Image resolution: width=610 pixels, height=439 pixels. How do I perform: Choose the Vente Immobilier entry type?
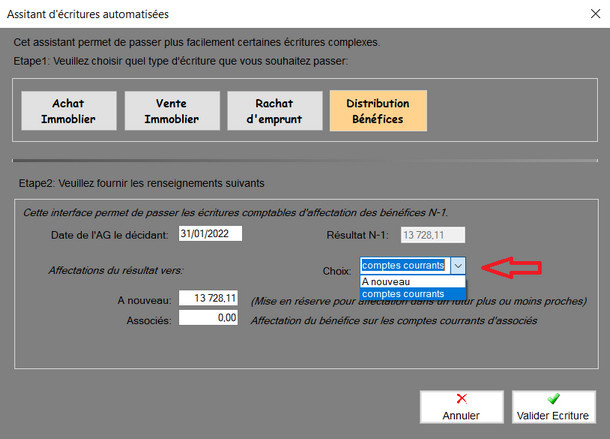(x=171, y=111)
